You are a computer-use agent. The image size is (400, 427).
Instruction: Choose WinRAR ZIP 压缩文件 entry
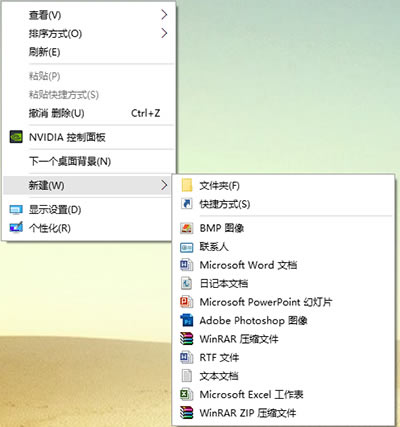(x=283, y=413)
